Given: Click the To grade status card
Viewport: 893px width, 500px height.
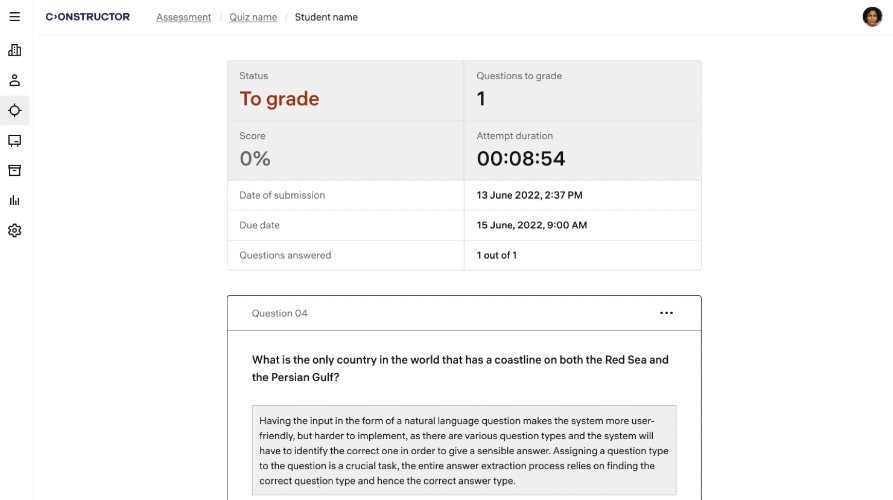Looking at the screenshot, I should [345, 91].
